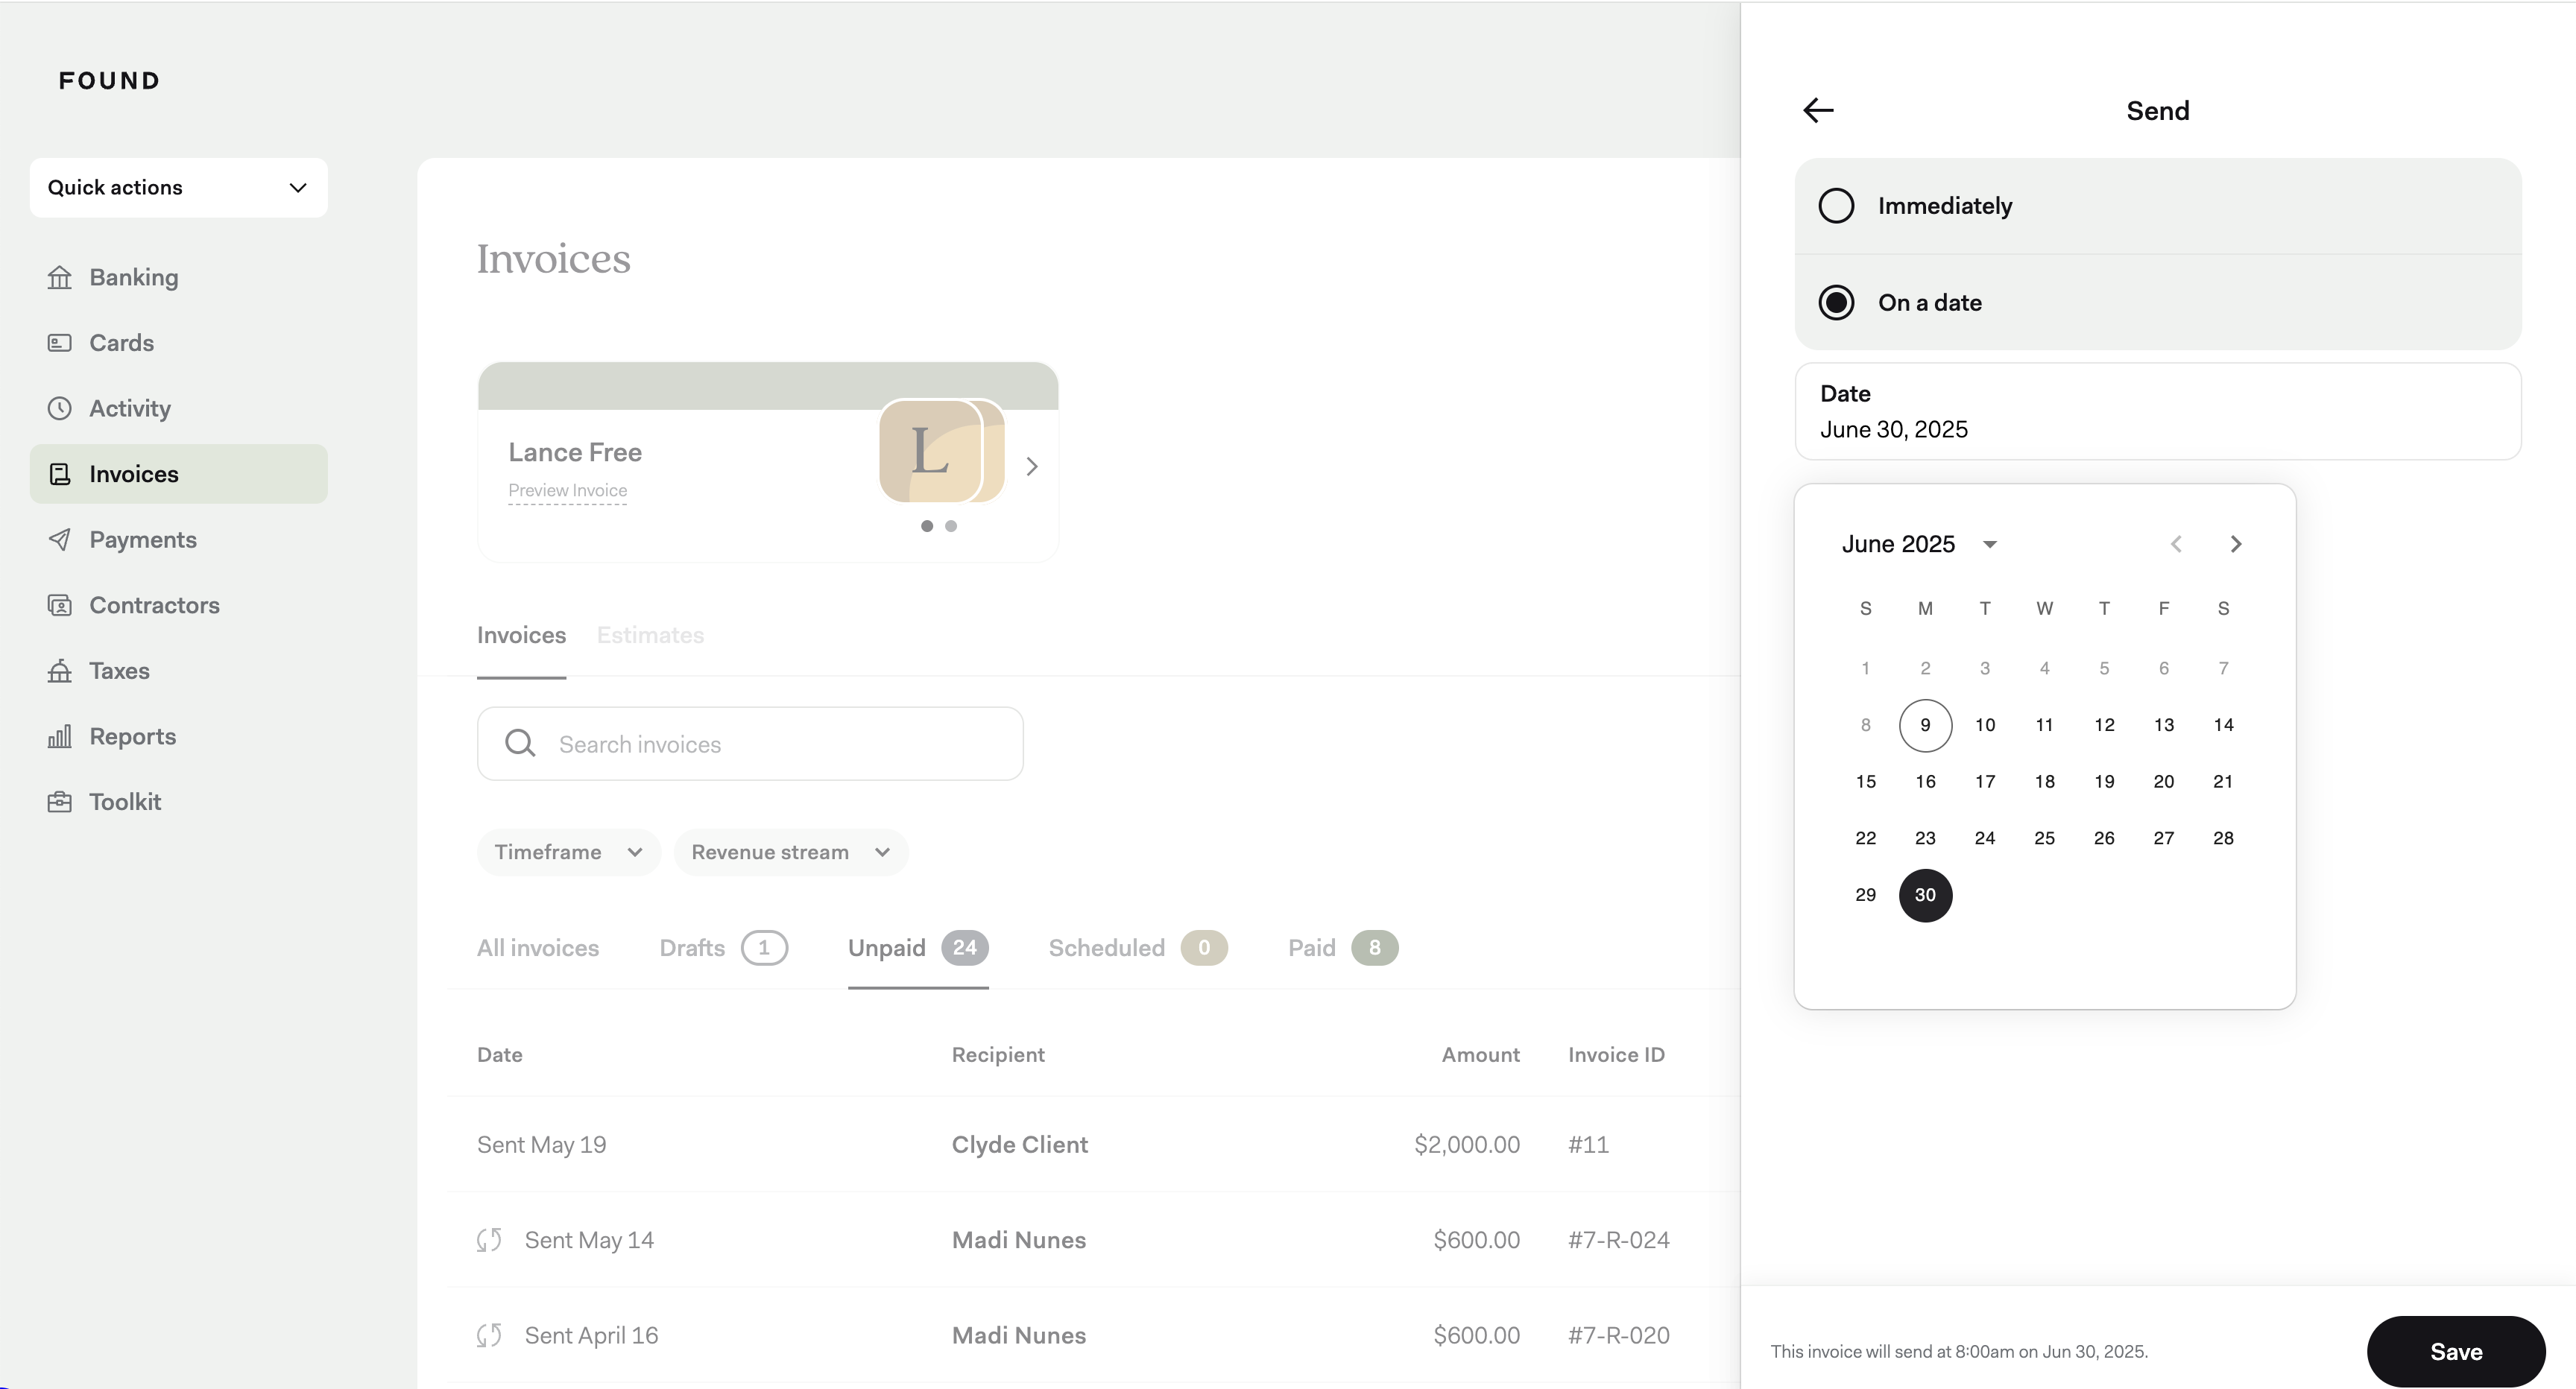
Task: Open Payments paper-plane icon
Action: 60,540
